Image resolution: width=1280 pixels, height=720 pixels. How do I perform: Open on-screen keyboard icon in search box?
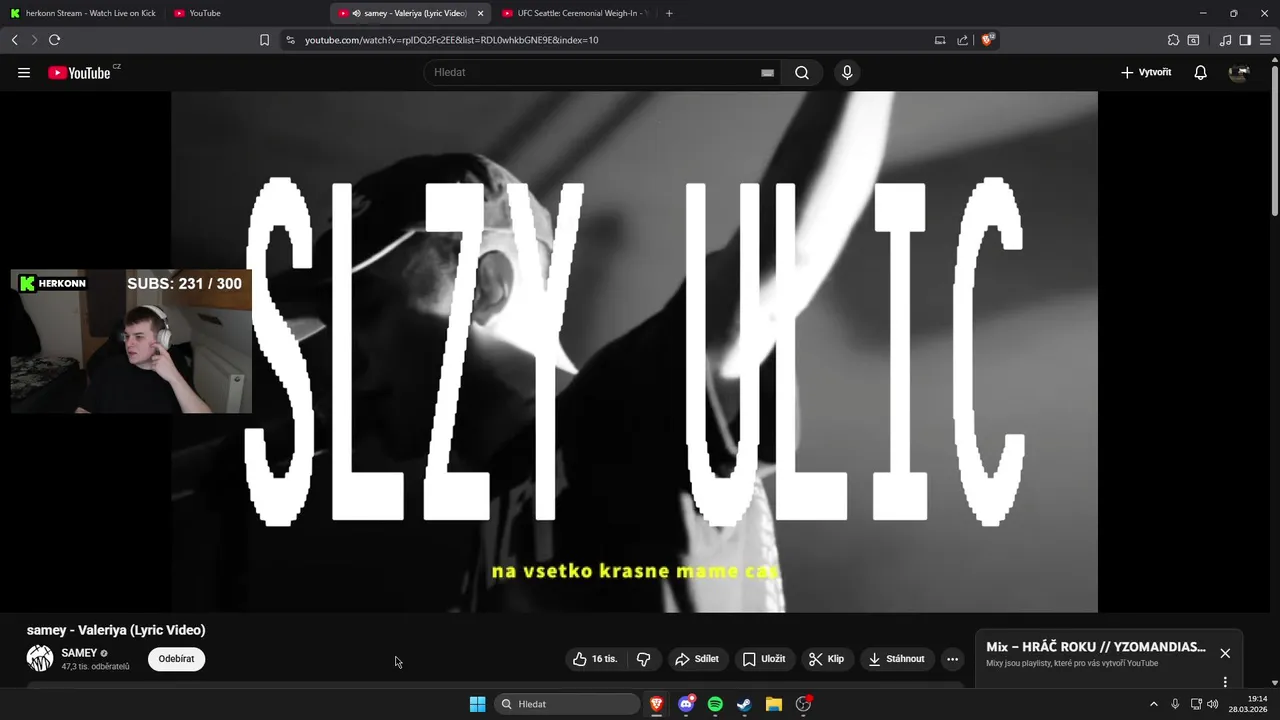[767, 73]
